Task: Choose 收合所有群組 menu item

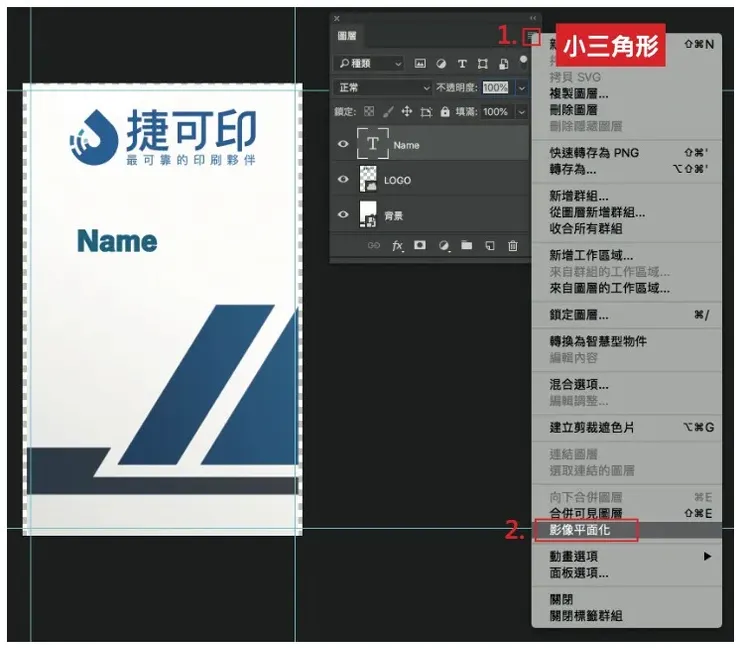Action: [627, 228]
